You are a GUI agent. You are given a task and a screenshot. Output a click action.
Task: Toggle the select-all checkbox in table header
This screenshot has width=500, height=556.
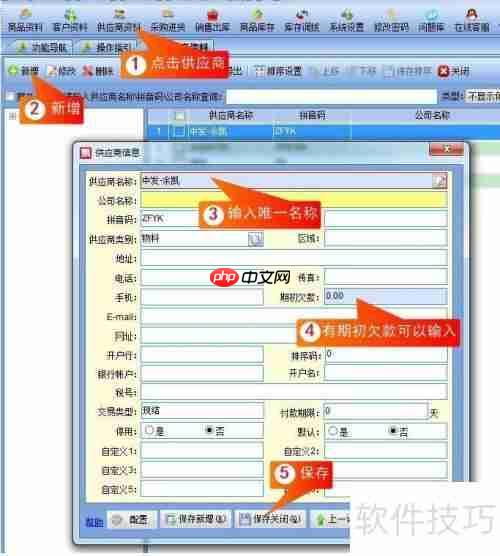(179, 116)
